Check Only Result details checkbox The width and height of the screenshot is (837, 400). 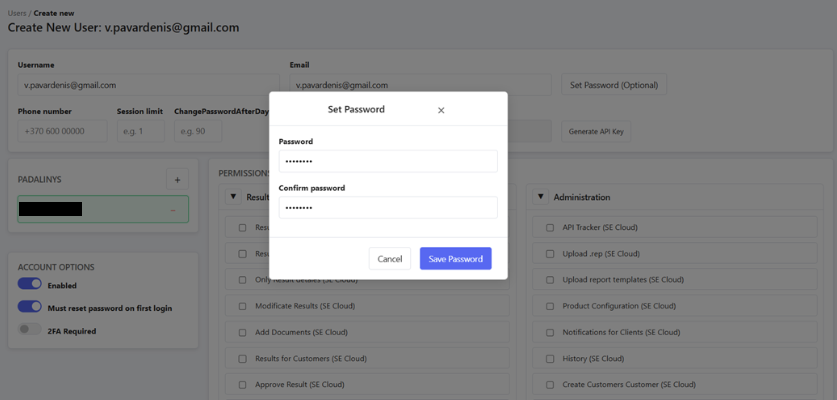click(242, 280)
